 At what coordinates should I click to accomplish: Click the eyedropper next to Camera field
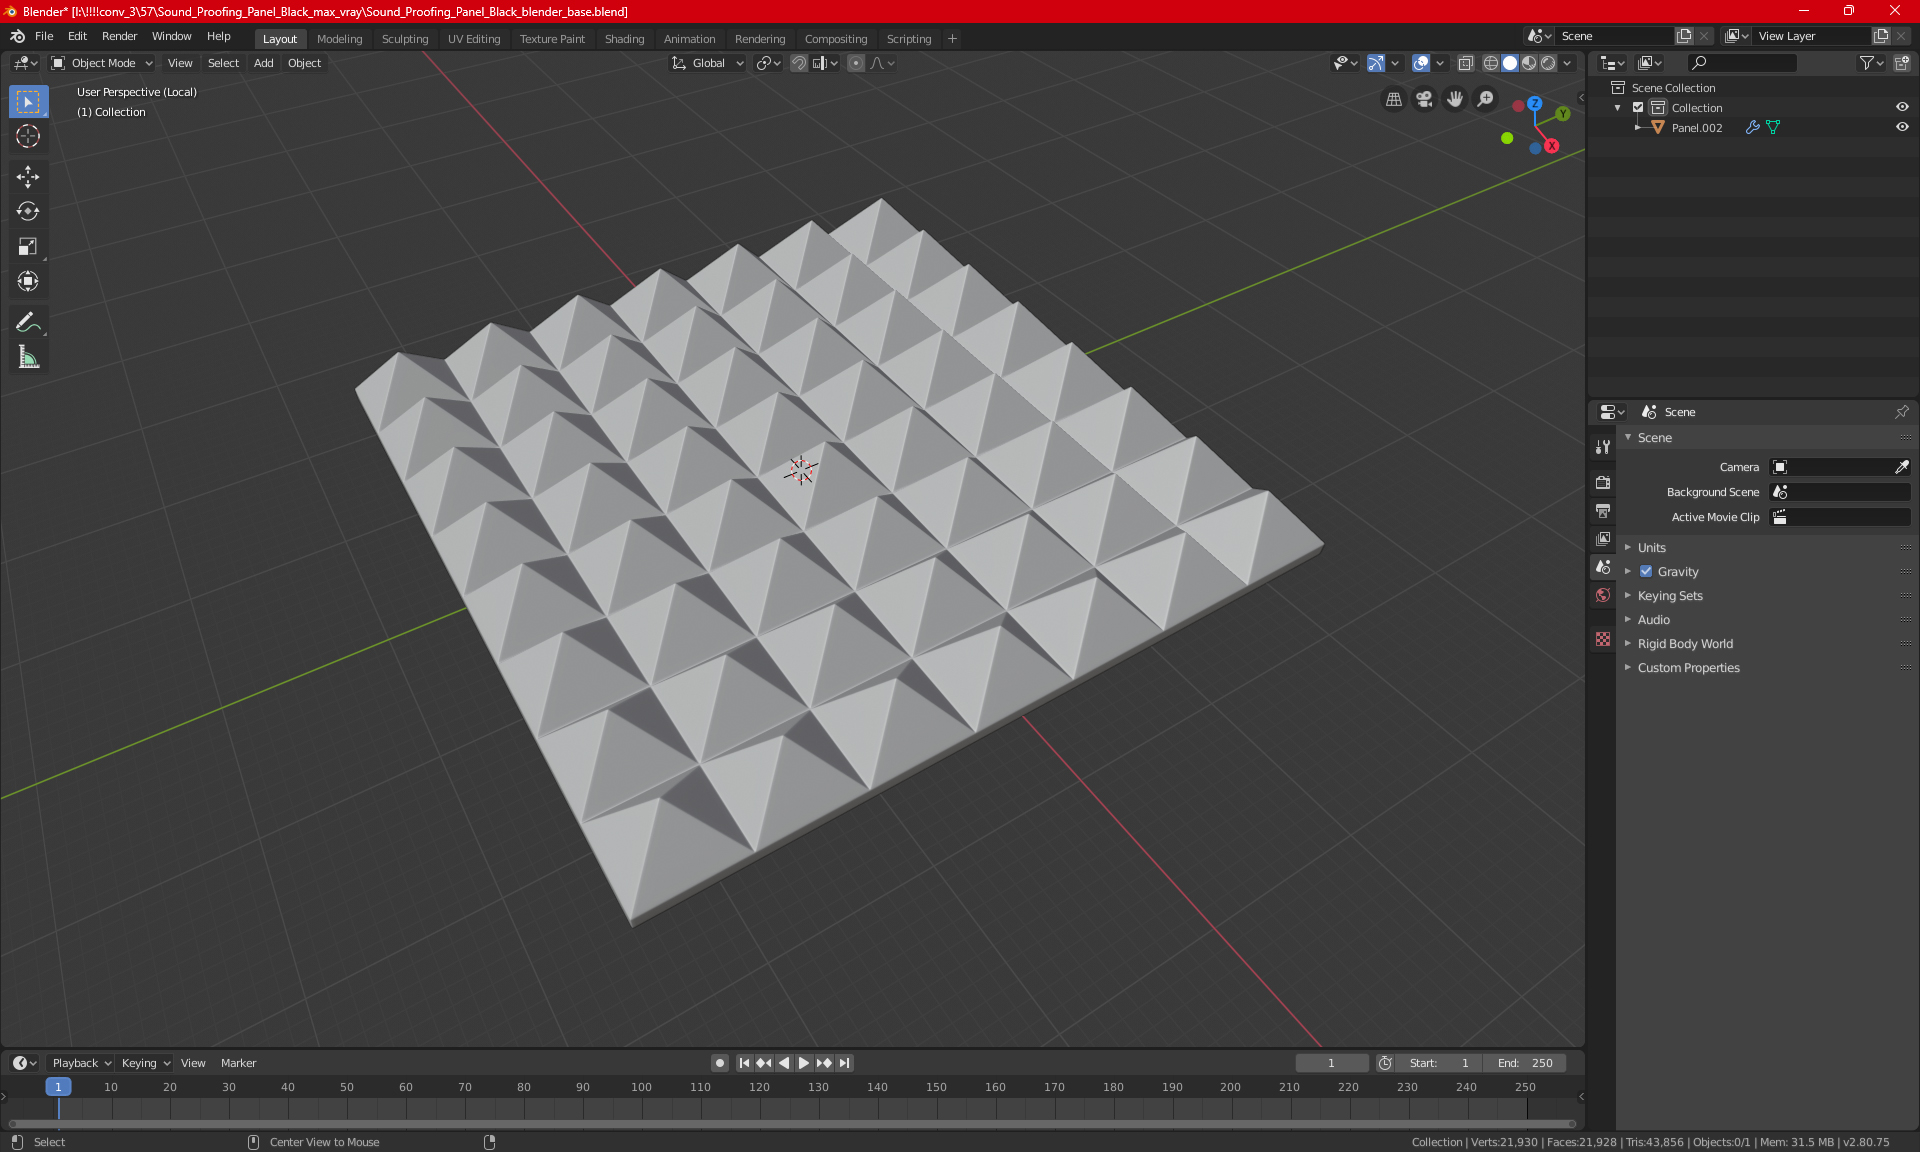tap(1902, 467)
